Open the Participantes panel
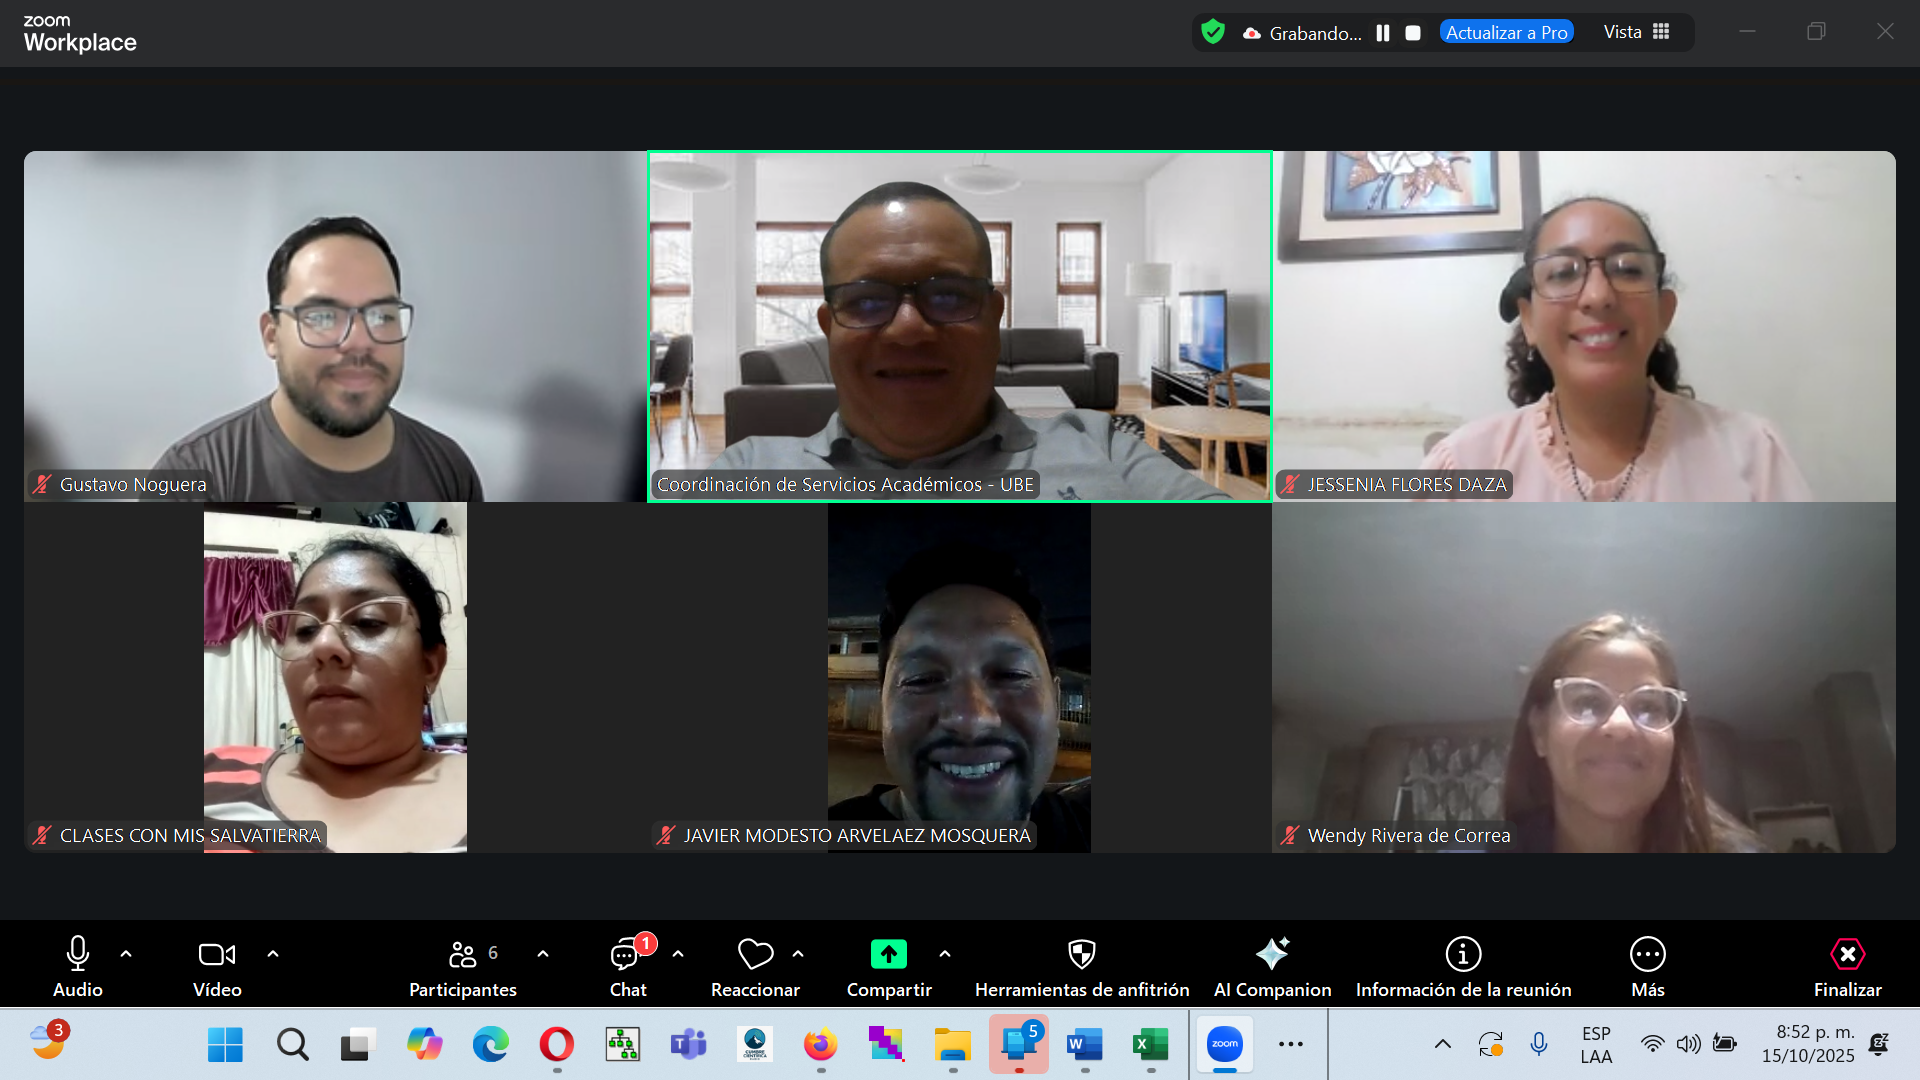1920x1080 pixels. tap(463, 968)
